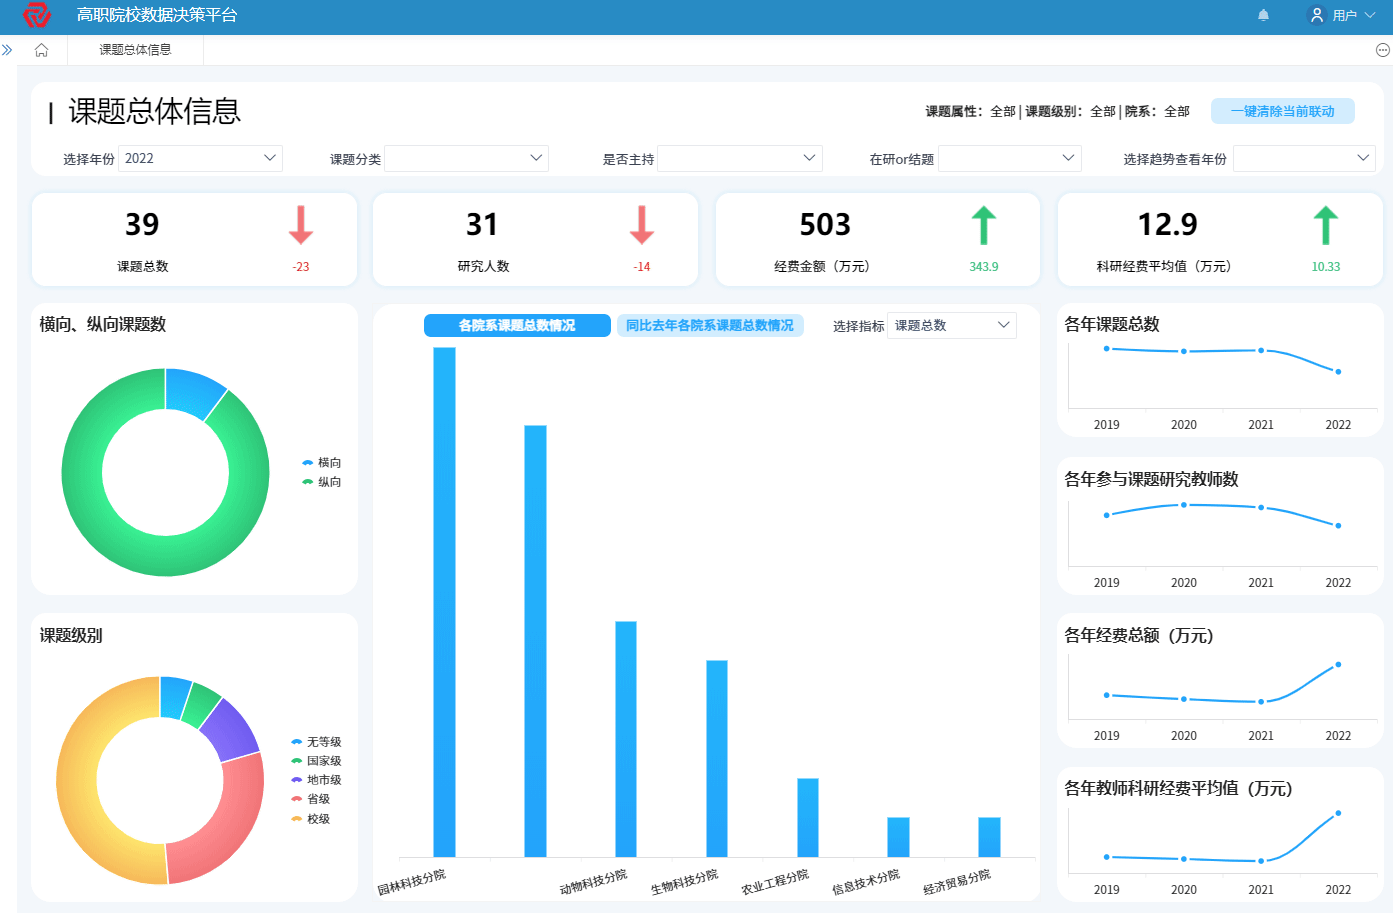Open the 选择指标 dropdown
The image size is (1393, 913).
[951, 325]
